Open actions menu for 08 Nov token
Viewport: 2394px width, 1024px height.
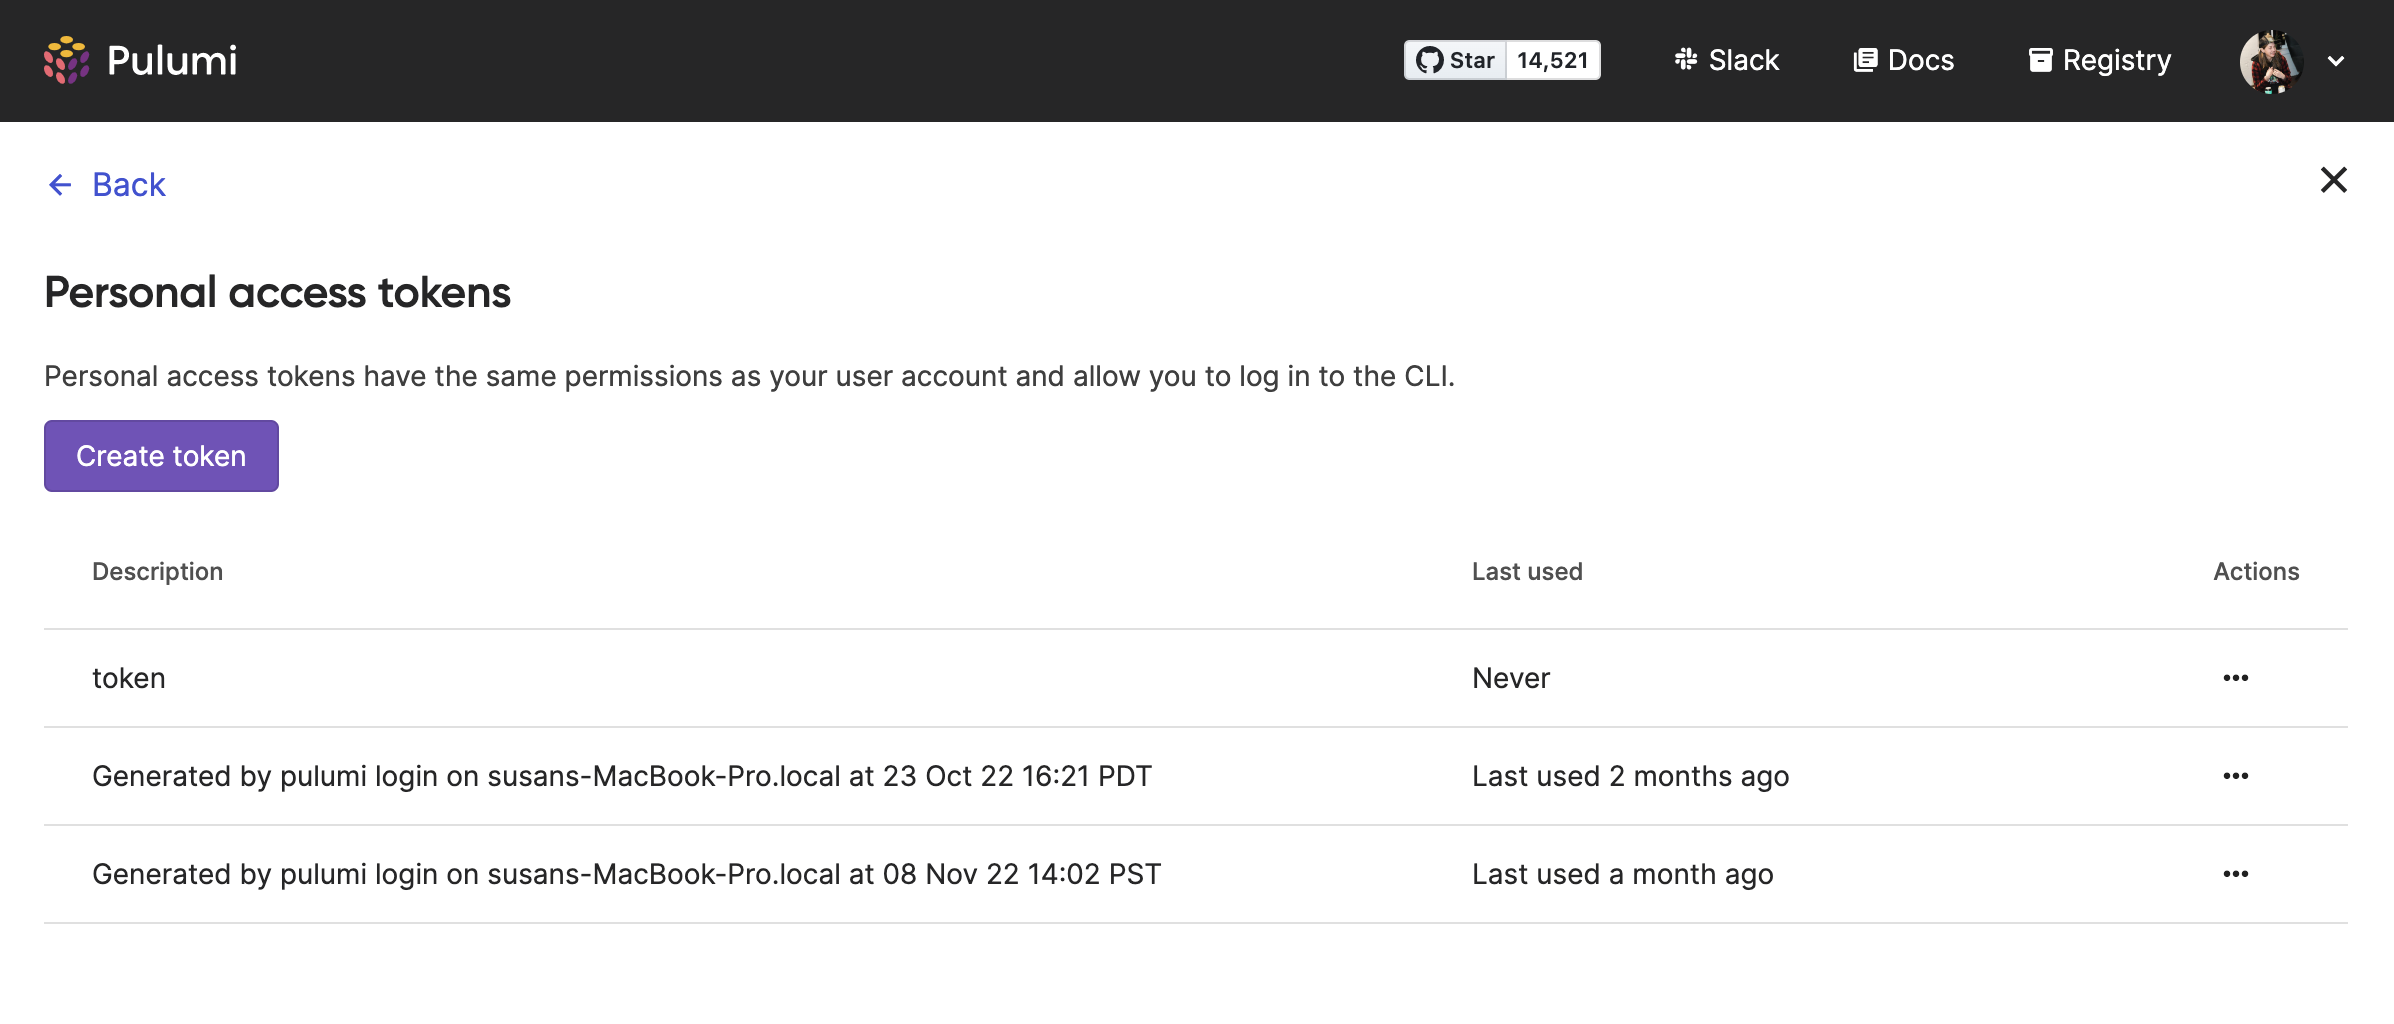2235,874
